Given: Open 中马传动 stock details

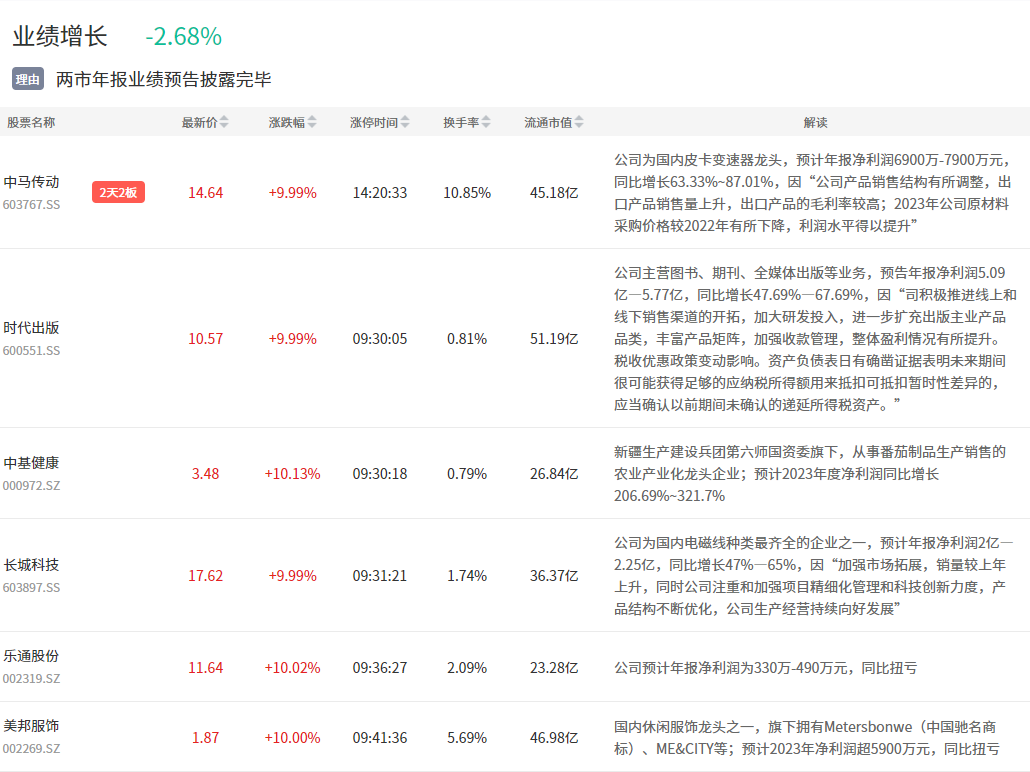Looking at the screenshot, I should (31, 182).
